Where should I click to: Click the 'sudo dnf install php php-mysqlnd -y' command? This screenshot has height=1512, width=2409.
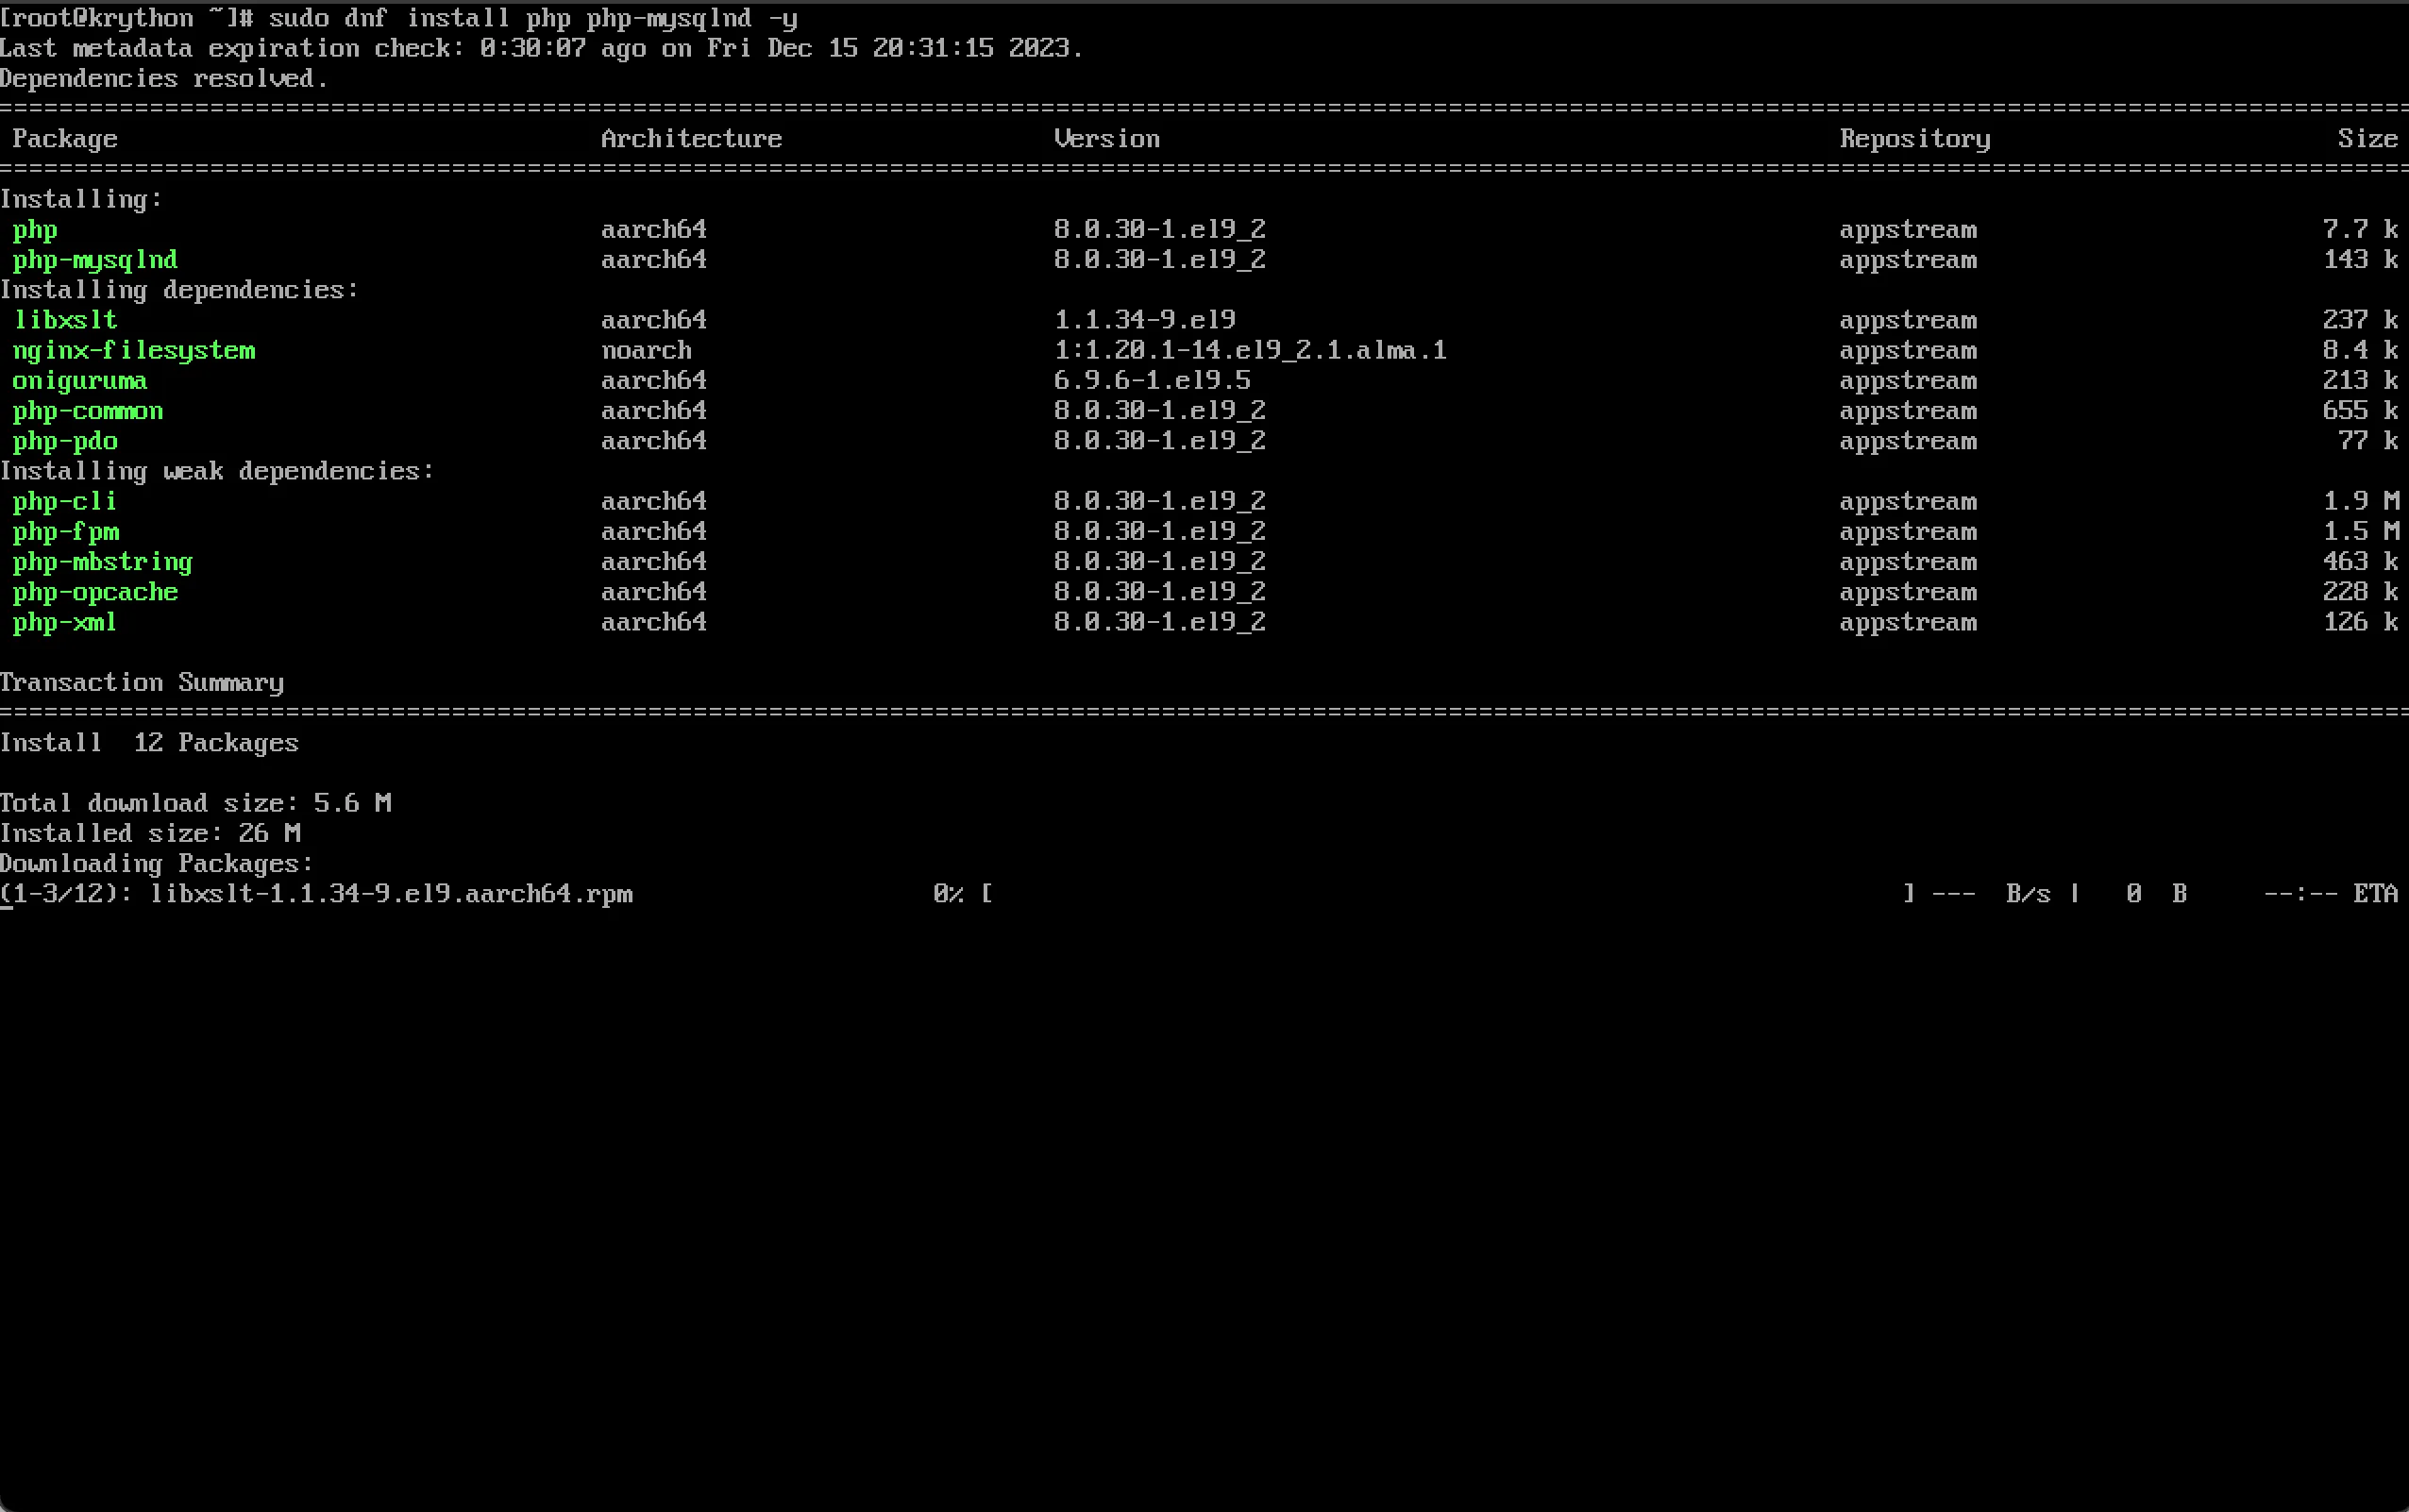pos(533,18)
